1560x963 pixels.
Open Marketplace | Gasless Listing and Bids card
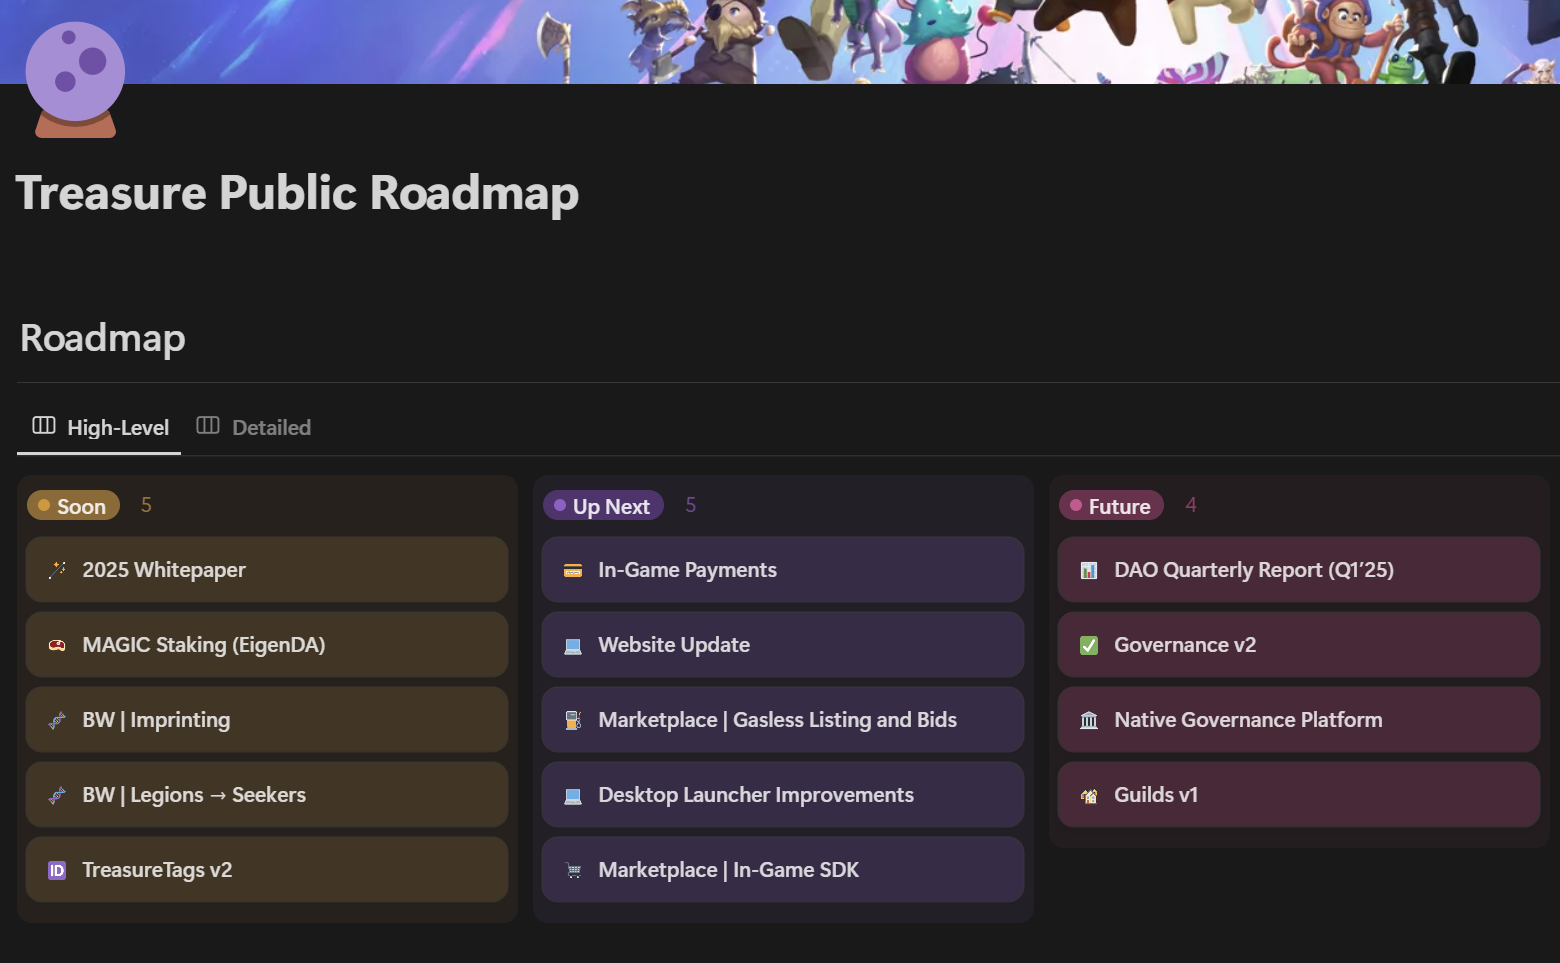[x=783, y=720]
